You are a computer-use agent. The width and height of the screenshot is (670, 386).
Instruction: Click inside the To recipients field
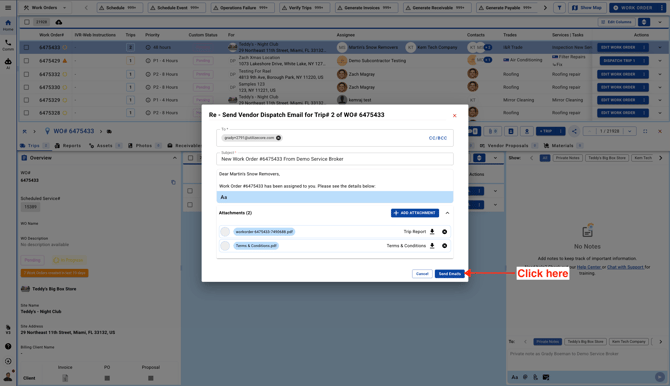pyautogui.click(x=335, y=138)
